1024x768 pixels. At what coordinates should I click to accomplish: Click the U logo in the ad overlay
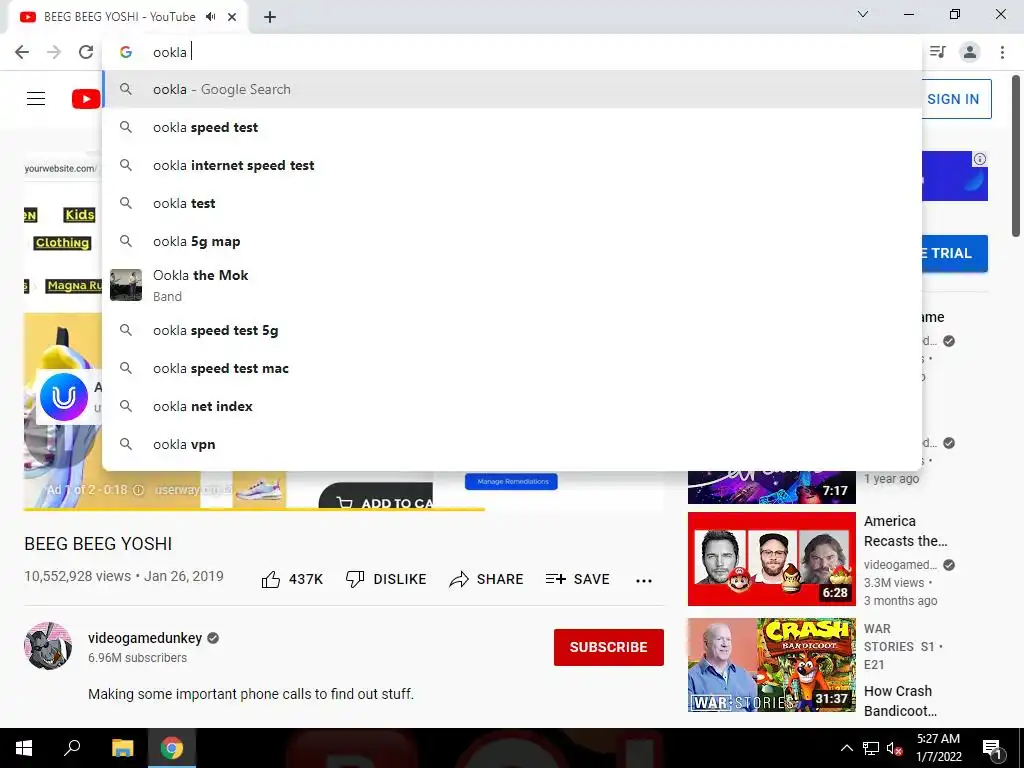[64, 397]
